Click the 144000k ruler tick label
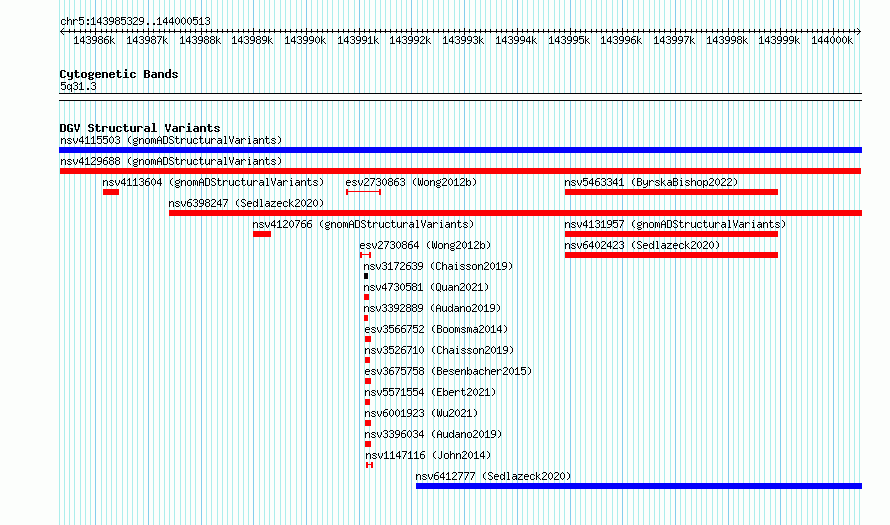 pyautogui.click(x=832, y=41)
